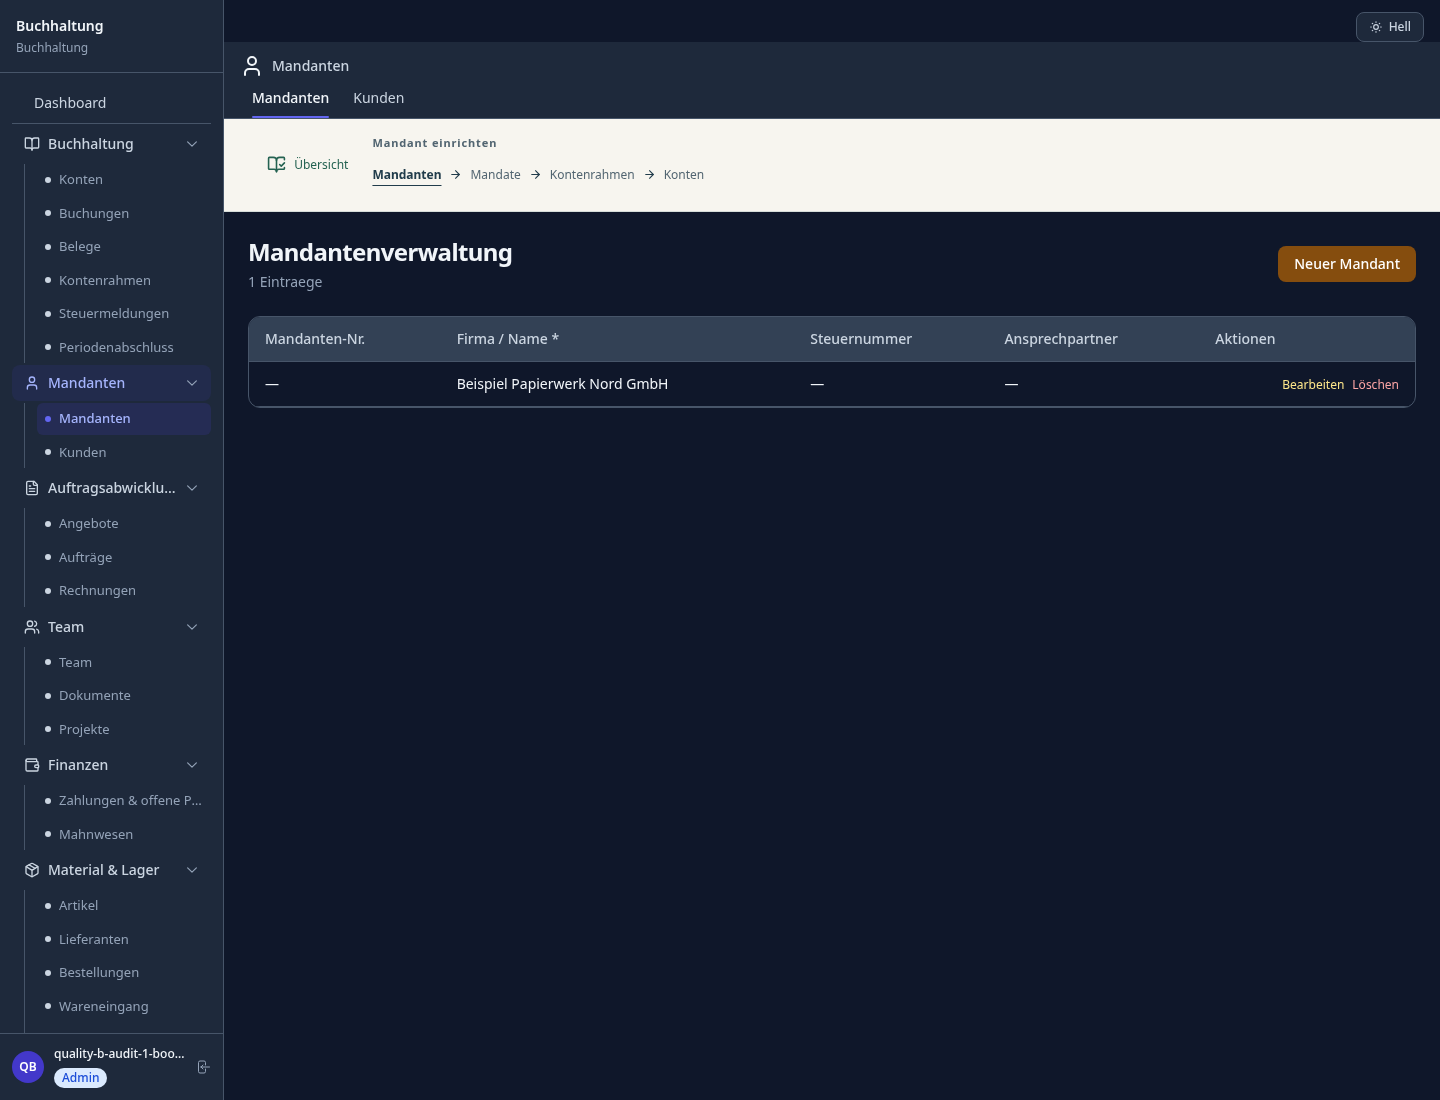This screenshot has height=1100, width=1440.
Task: Collapse the Finanzen section chevron
Action: 192,765
